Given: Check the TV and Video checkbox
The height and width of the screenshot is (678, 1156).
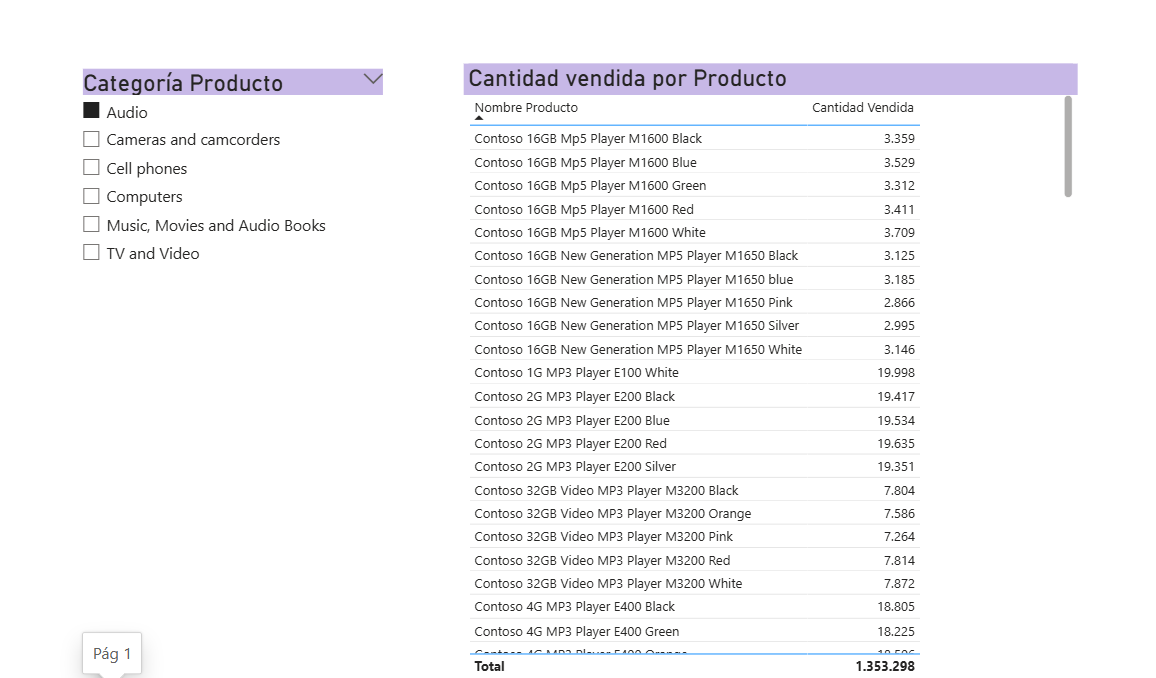Looking at the screenshot, I should point(91,252).
